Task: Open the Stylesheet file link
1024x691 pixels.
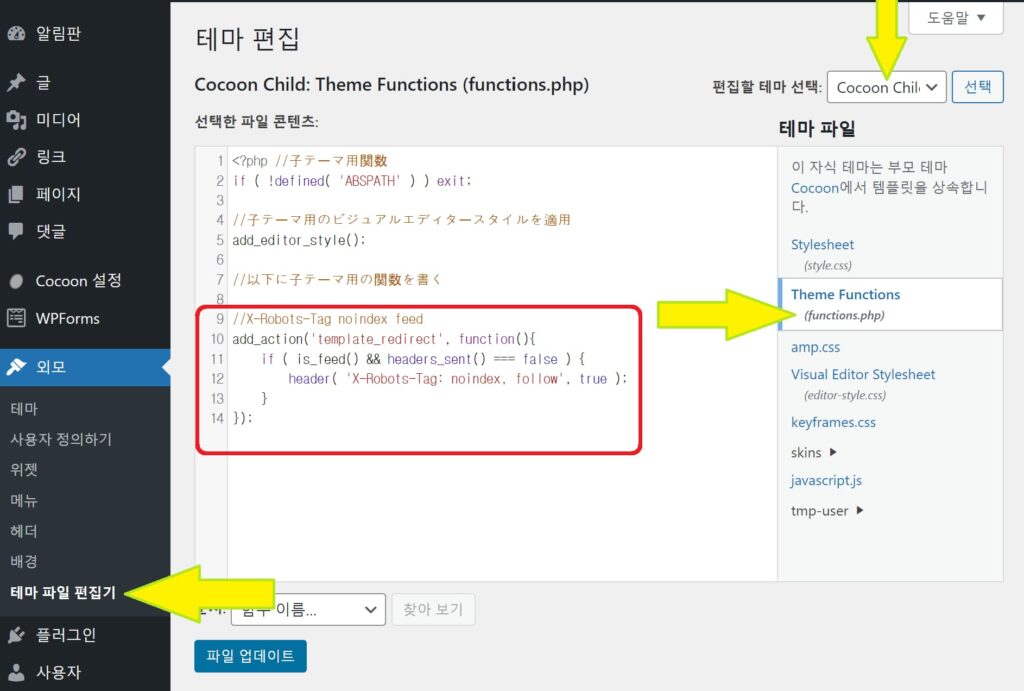Action: (822, 245)
